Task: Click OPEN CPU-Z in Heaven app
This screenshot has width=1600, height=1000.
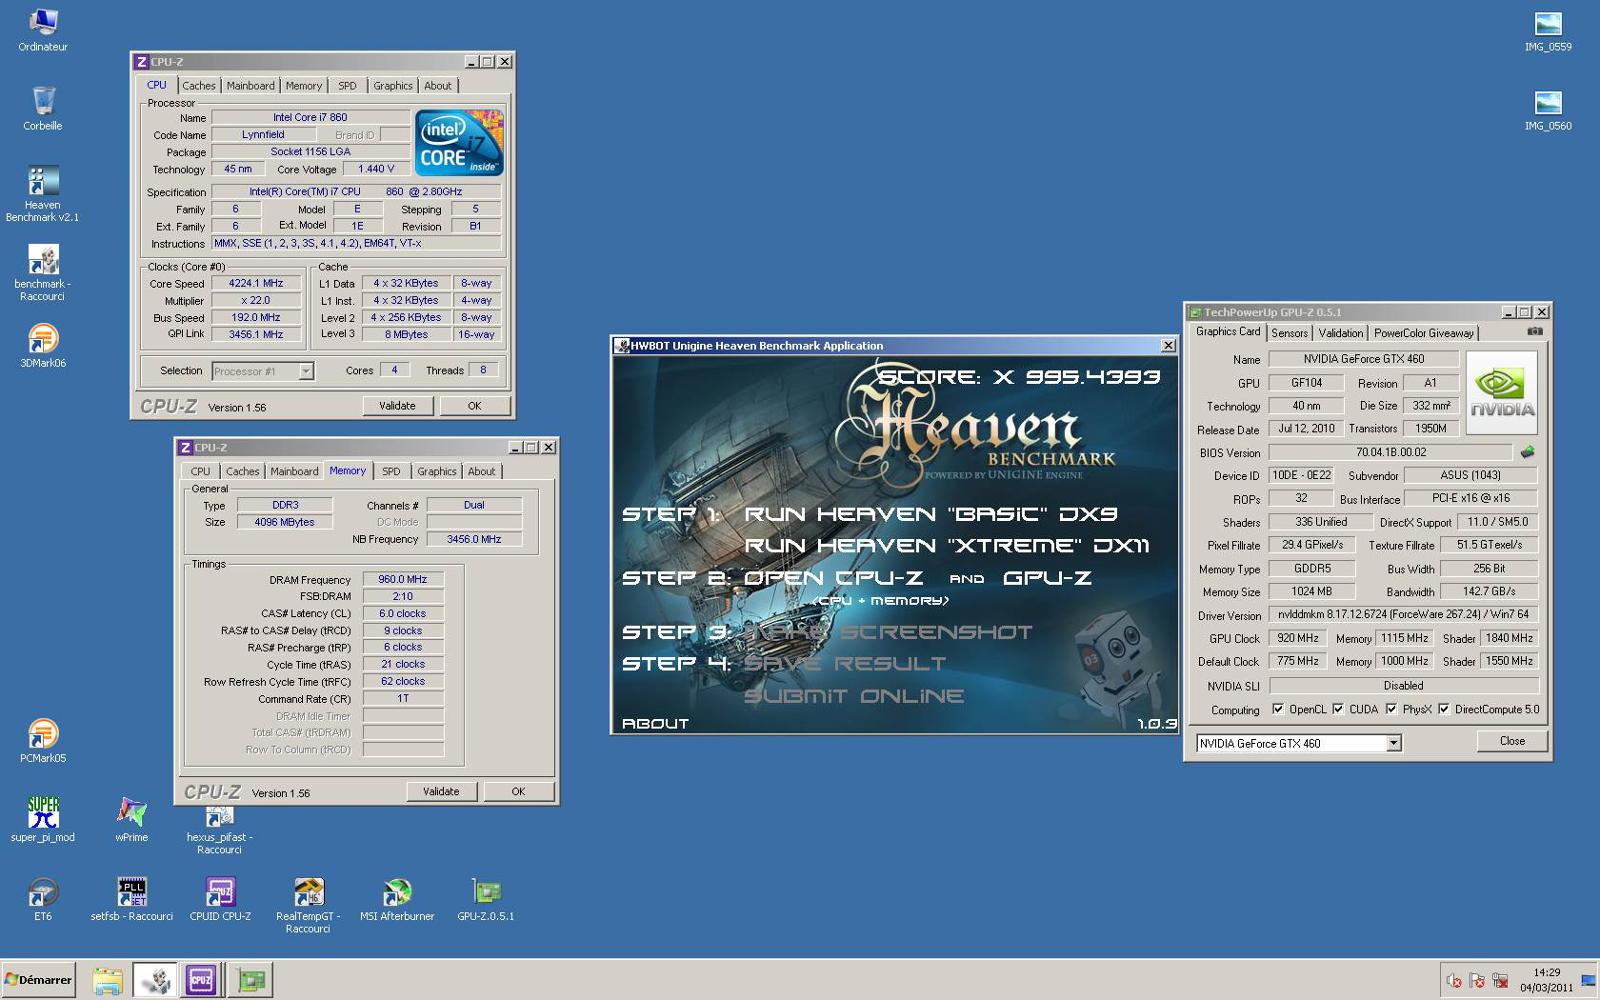Action: 833,578
